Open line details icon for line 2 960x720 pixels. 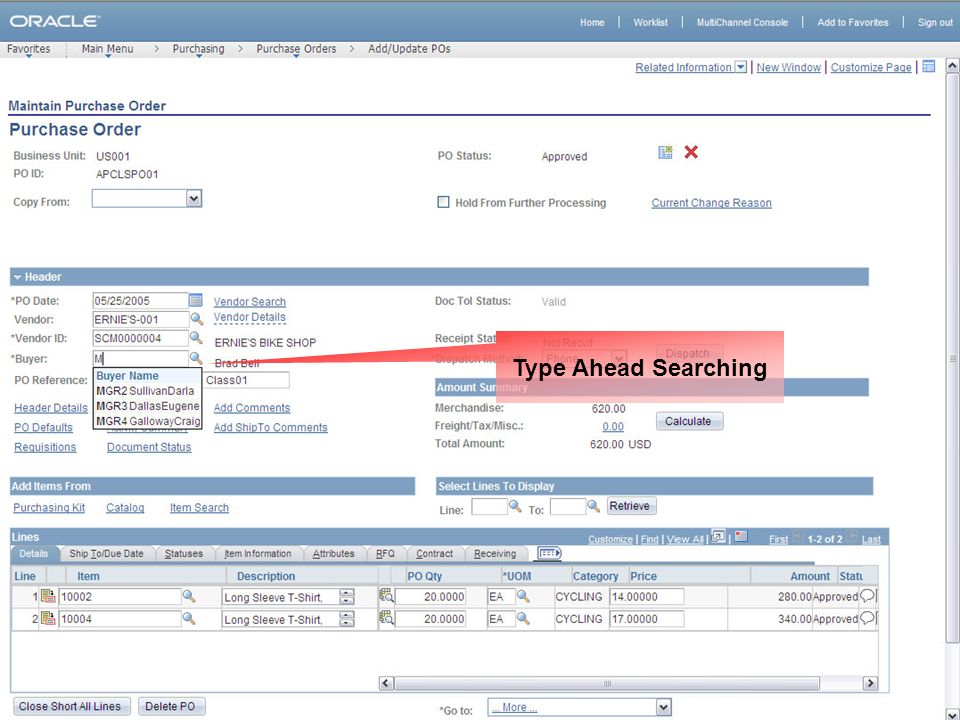click(x=48, y=618)
